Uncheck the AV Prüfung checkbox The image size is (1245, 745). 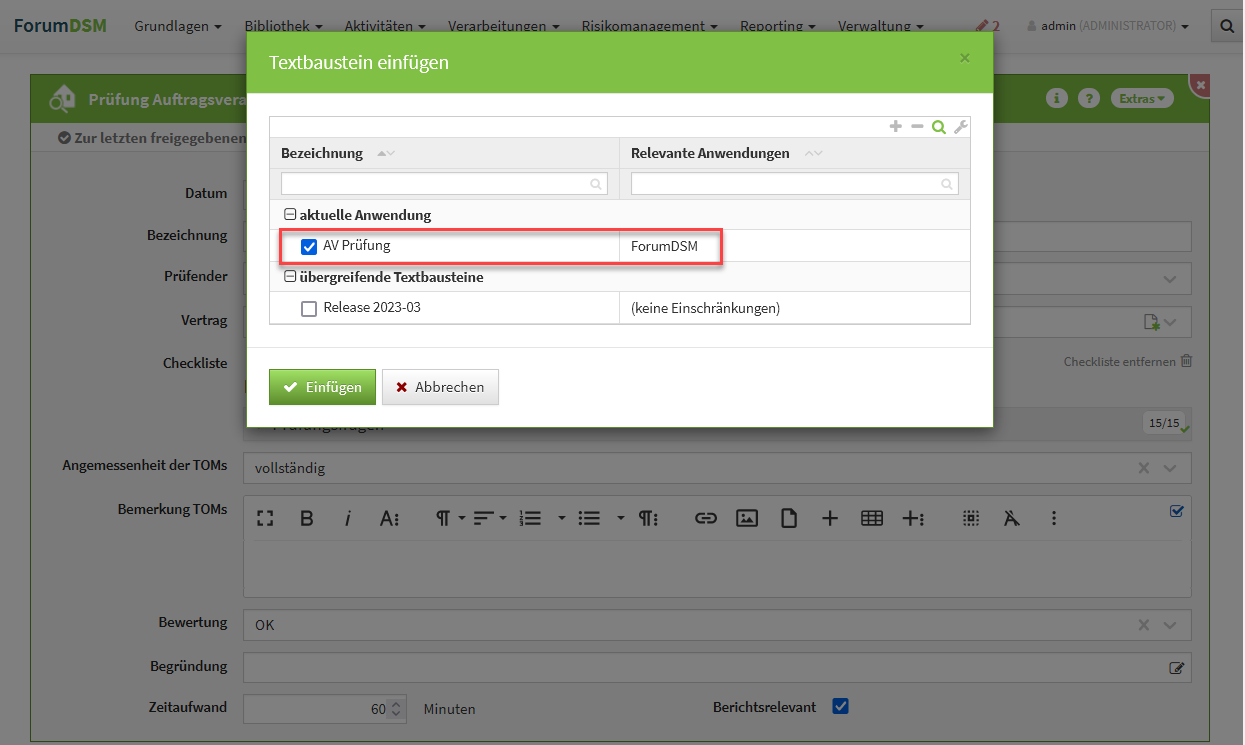(x=309, y=246)
